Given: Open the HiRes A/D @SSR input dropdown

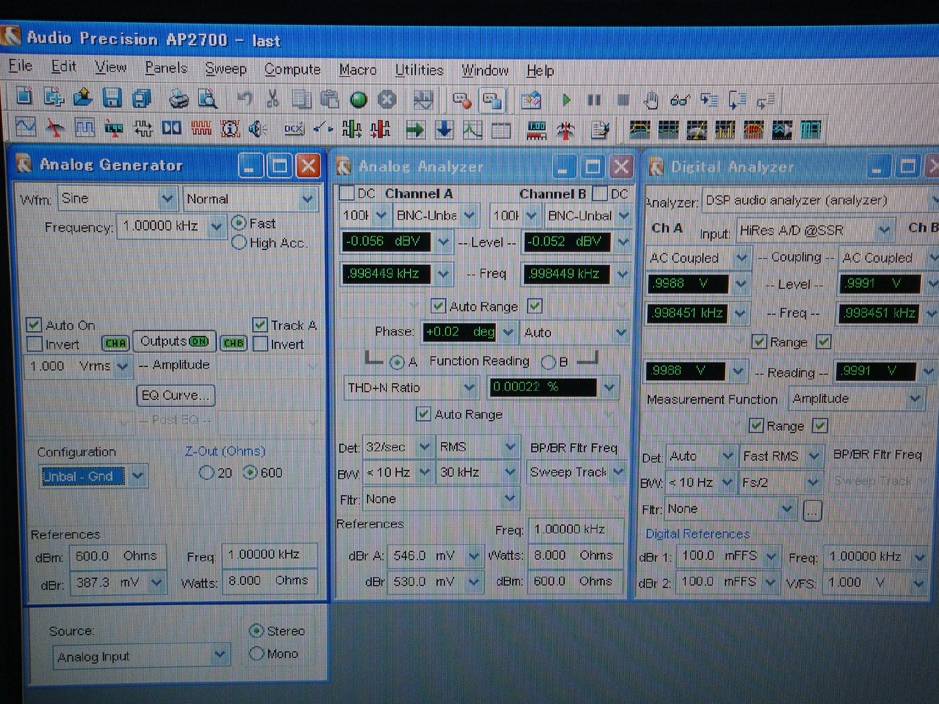Looking at the screenshot, I should click(x=883, y=230).
